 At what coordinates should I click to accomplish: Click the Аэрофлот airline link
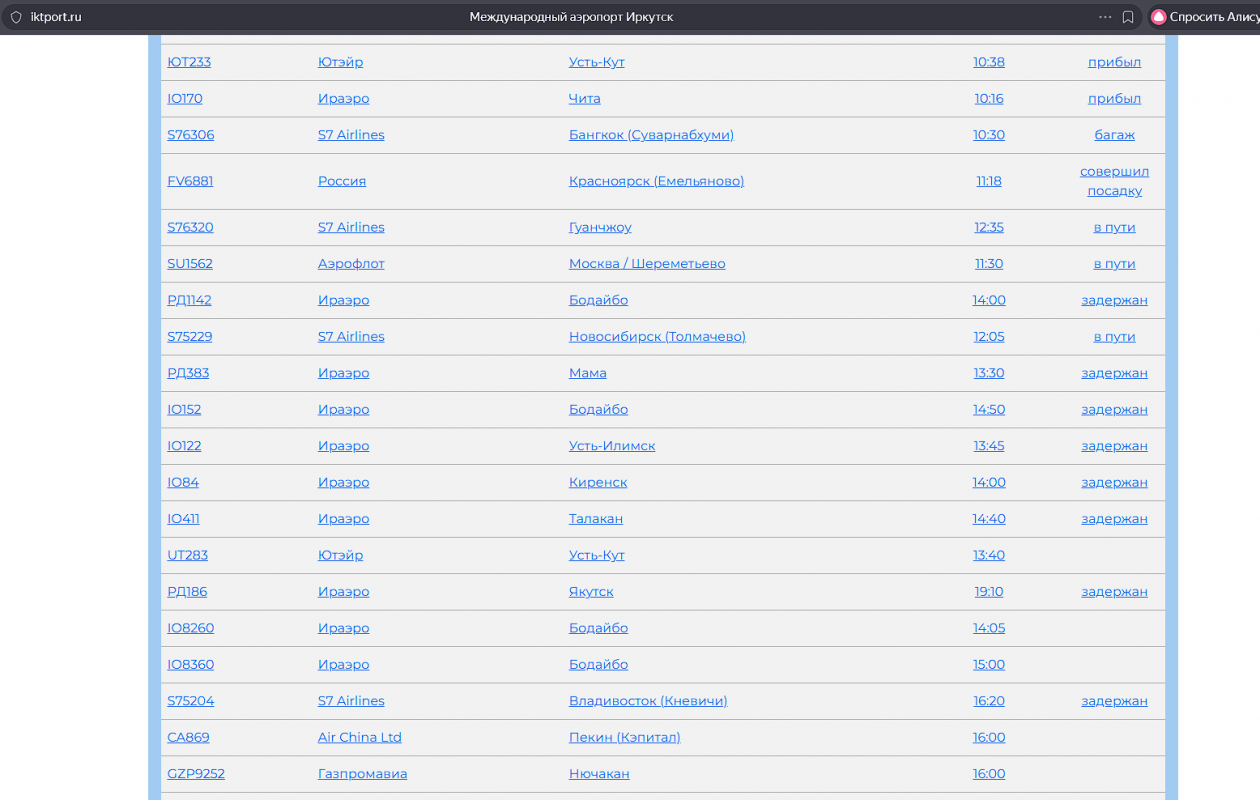(x=351, y=264)
